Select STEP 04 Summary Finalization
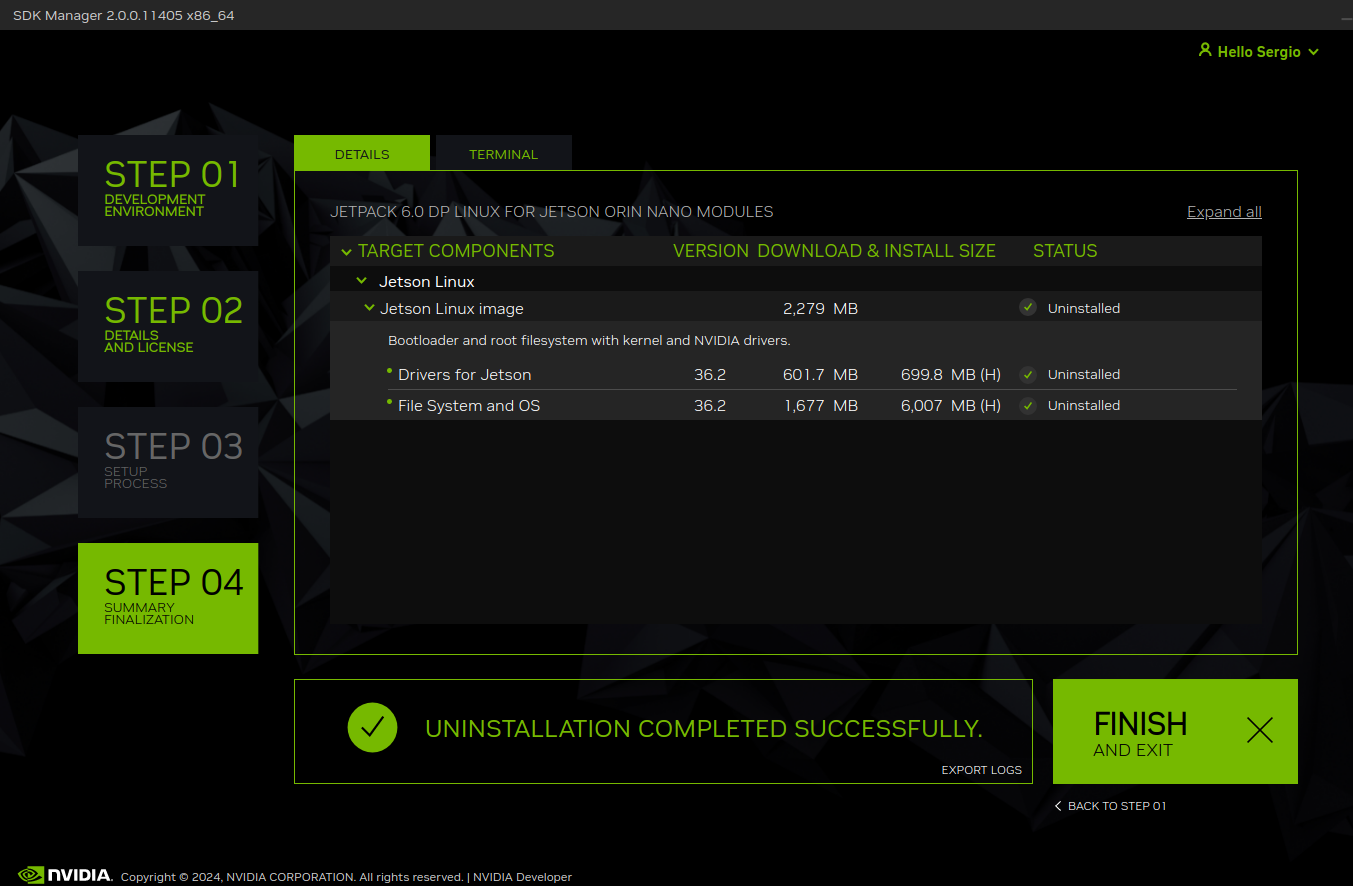This screenshot has width=1353, height=886. pos(168,598)
